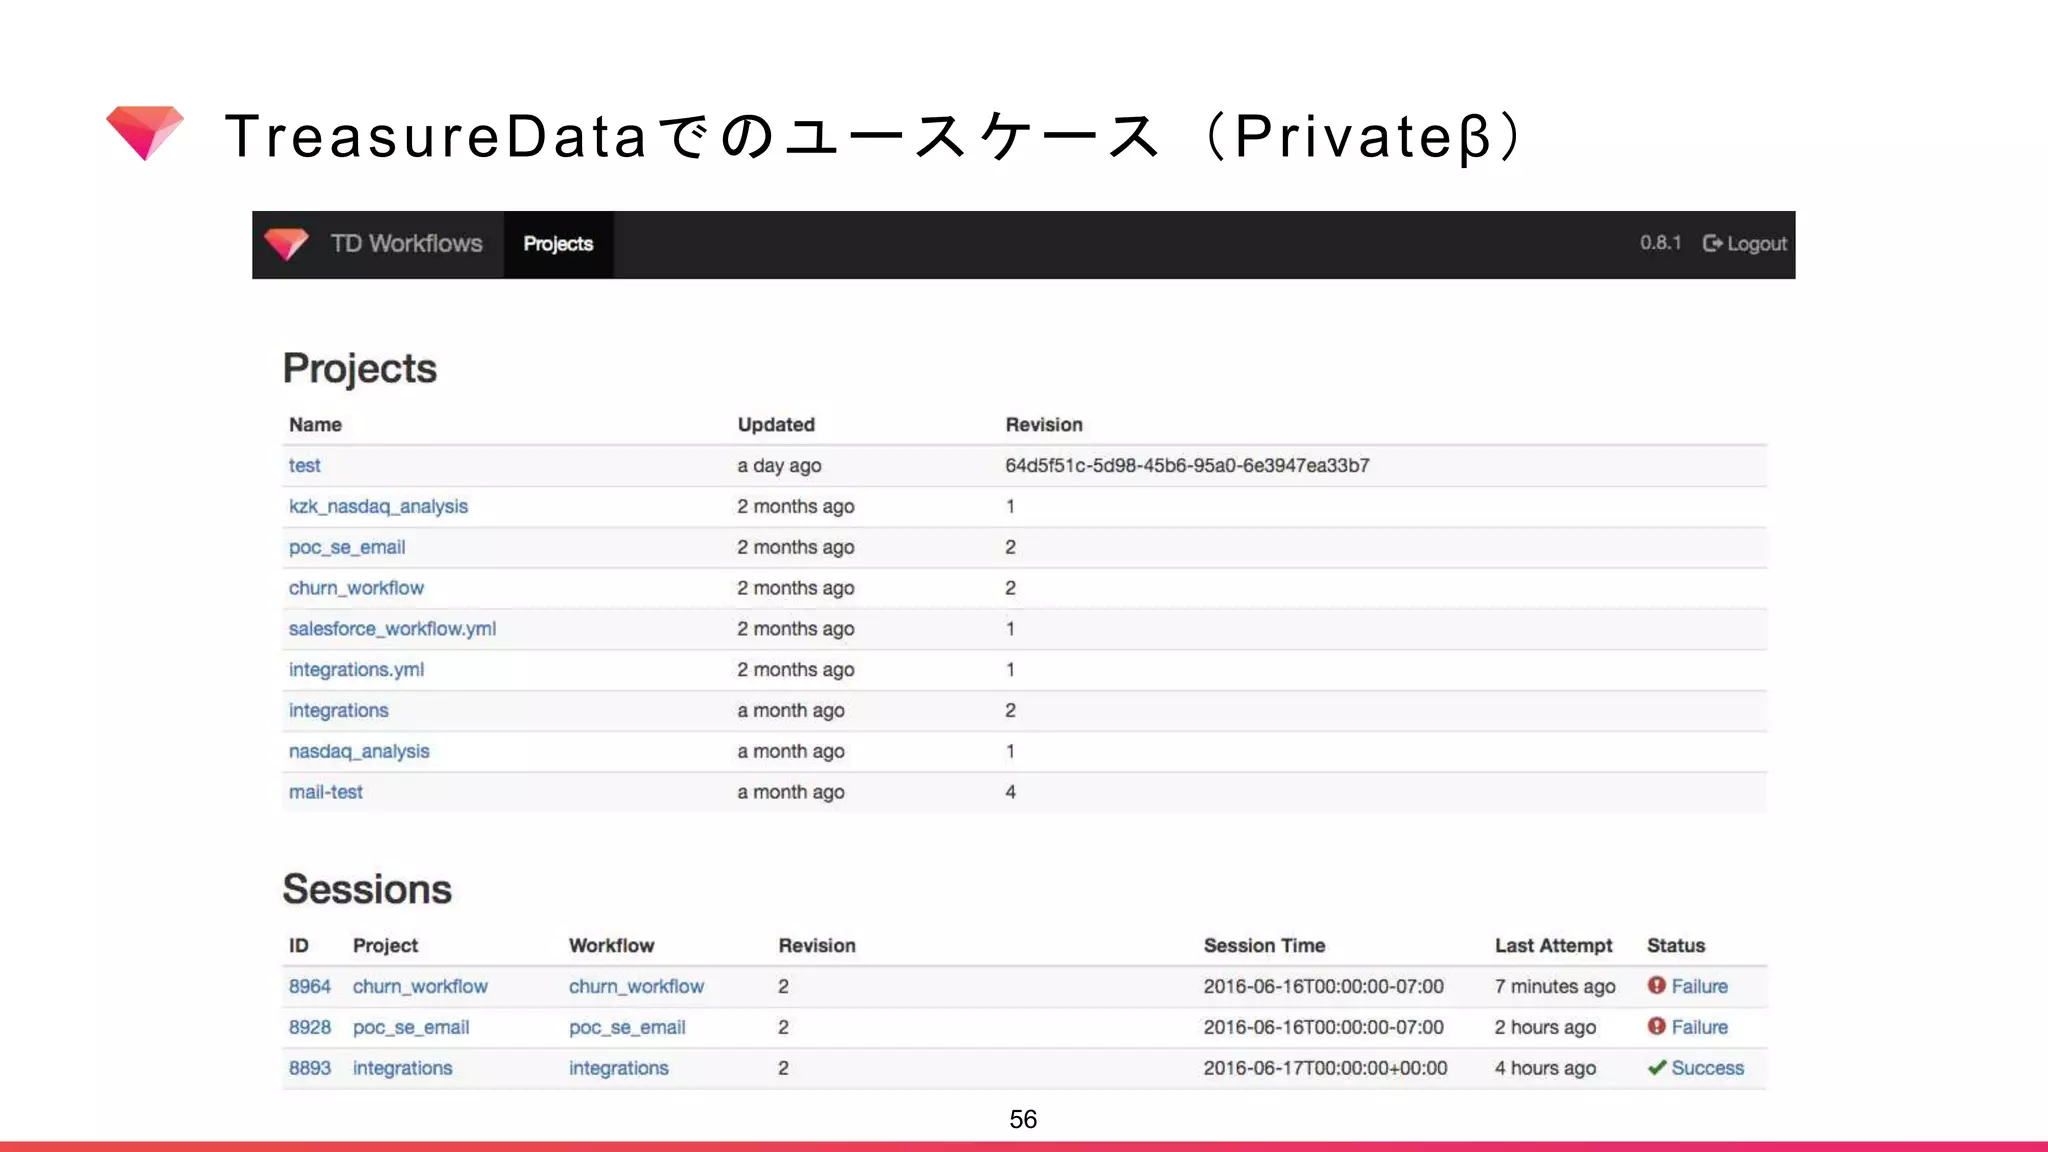2048x1152 pixels.
Task: Click the Last Attempt column header
Action: 1553,946
